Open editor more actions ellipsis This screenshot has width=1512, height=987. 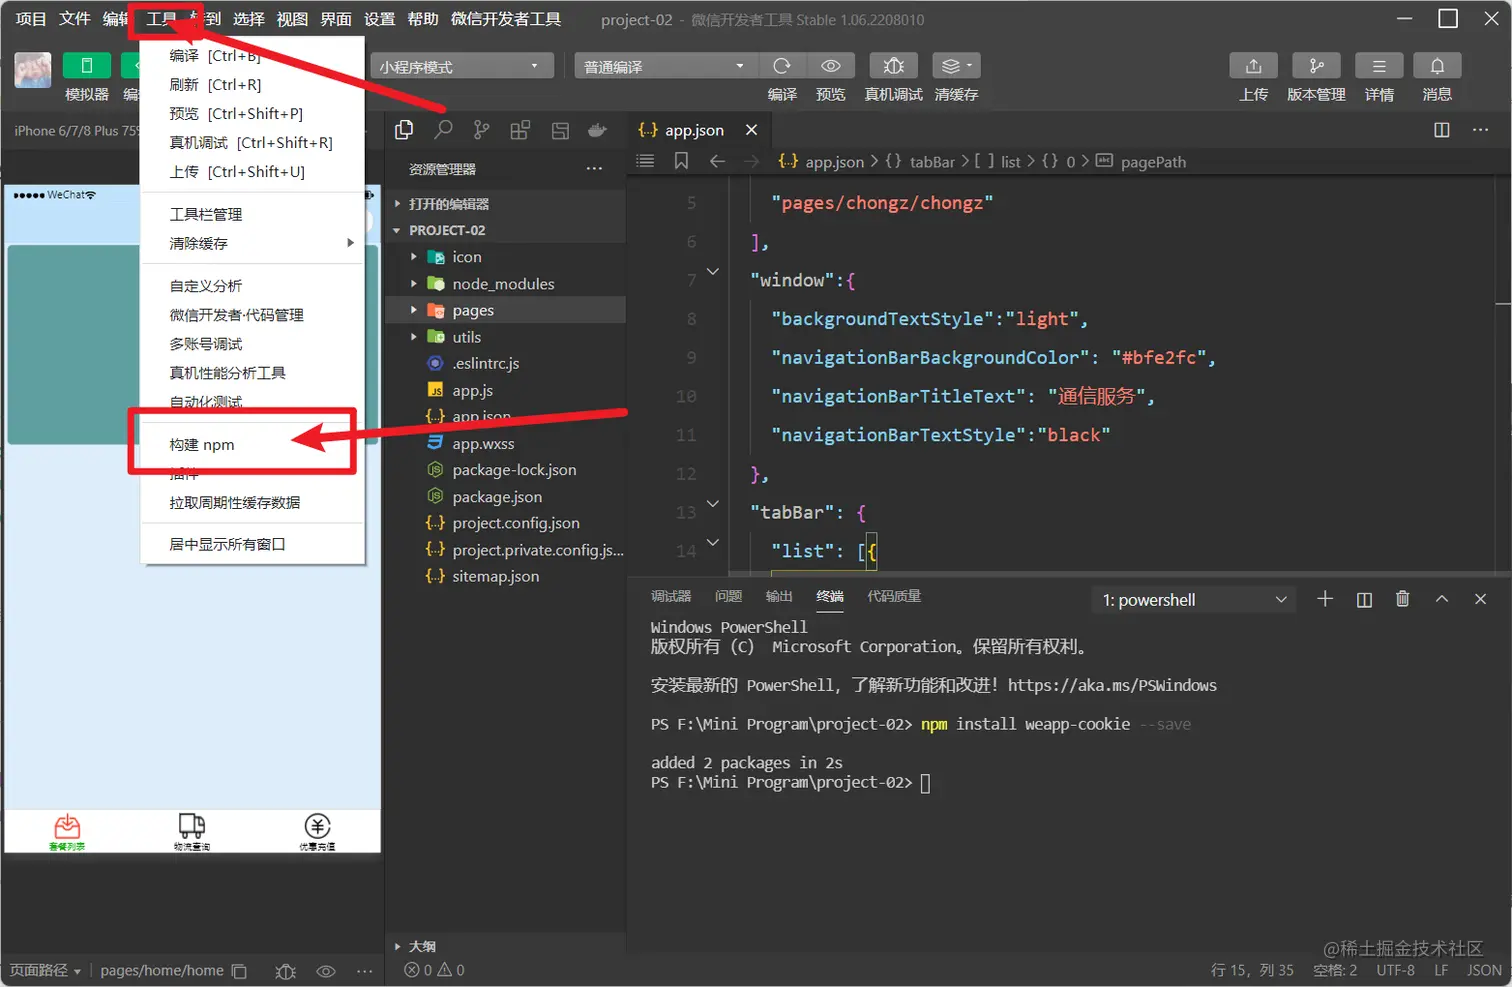coord(1481,130)
